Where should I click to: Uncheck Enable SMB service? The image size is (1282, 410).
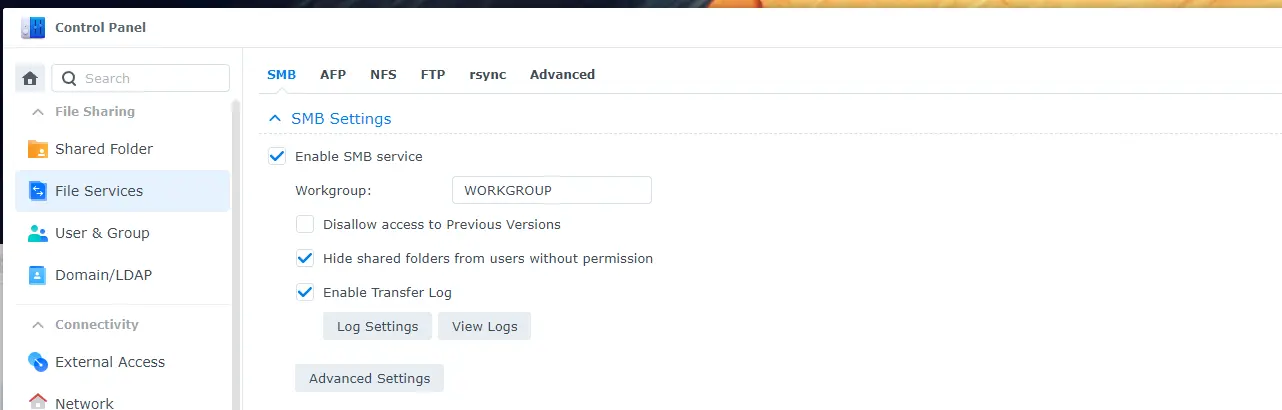point(277,157)
